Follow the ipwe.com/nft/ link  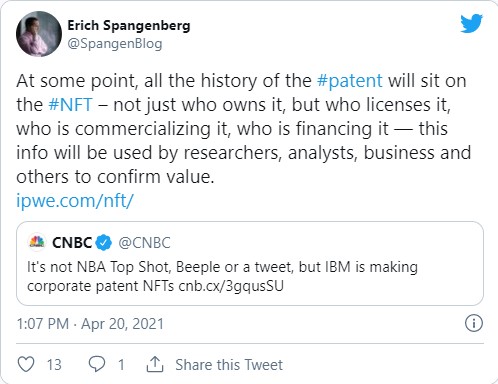75,201
